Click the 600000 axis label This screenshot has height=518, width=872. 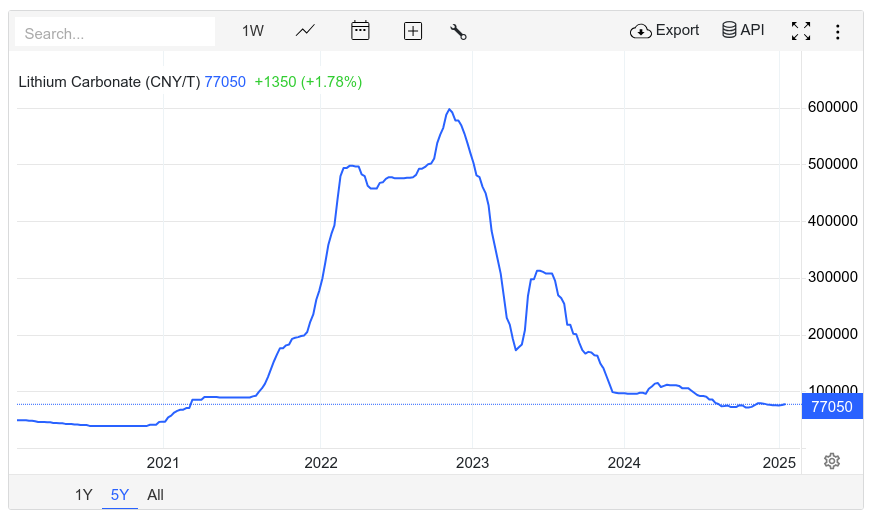[x=833, y=107]
